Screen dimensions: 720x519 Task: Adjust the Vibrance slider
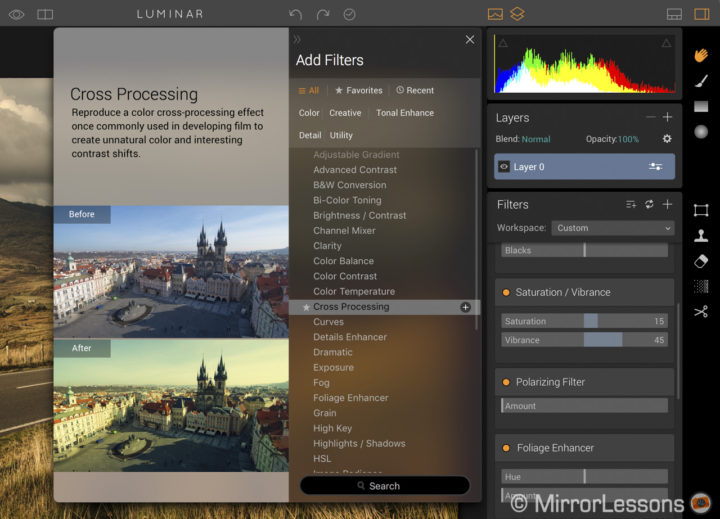click(x=584, y=340)
